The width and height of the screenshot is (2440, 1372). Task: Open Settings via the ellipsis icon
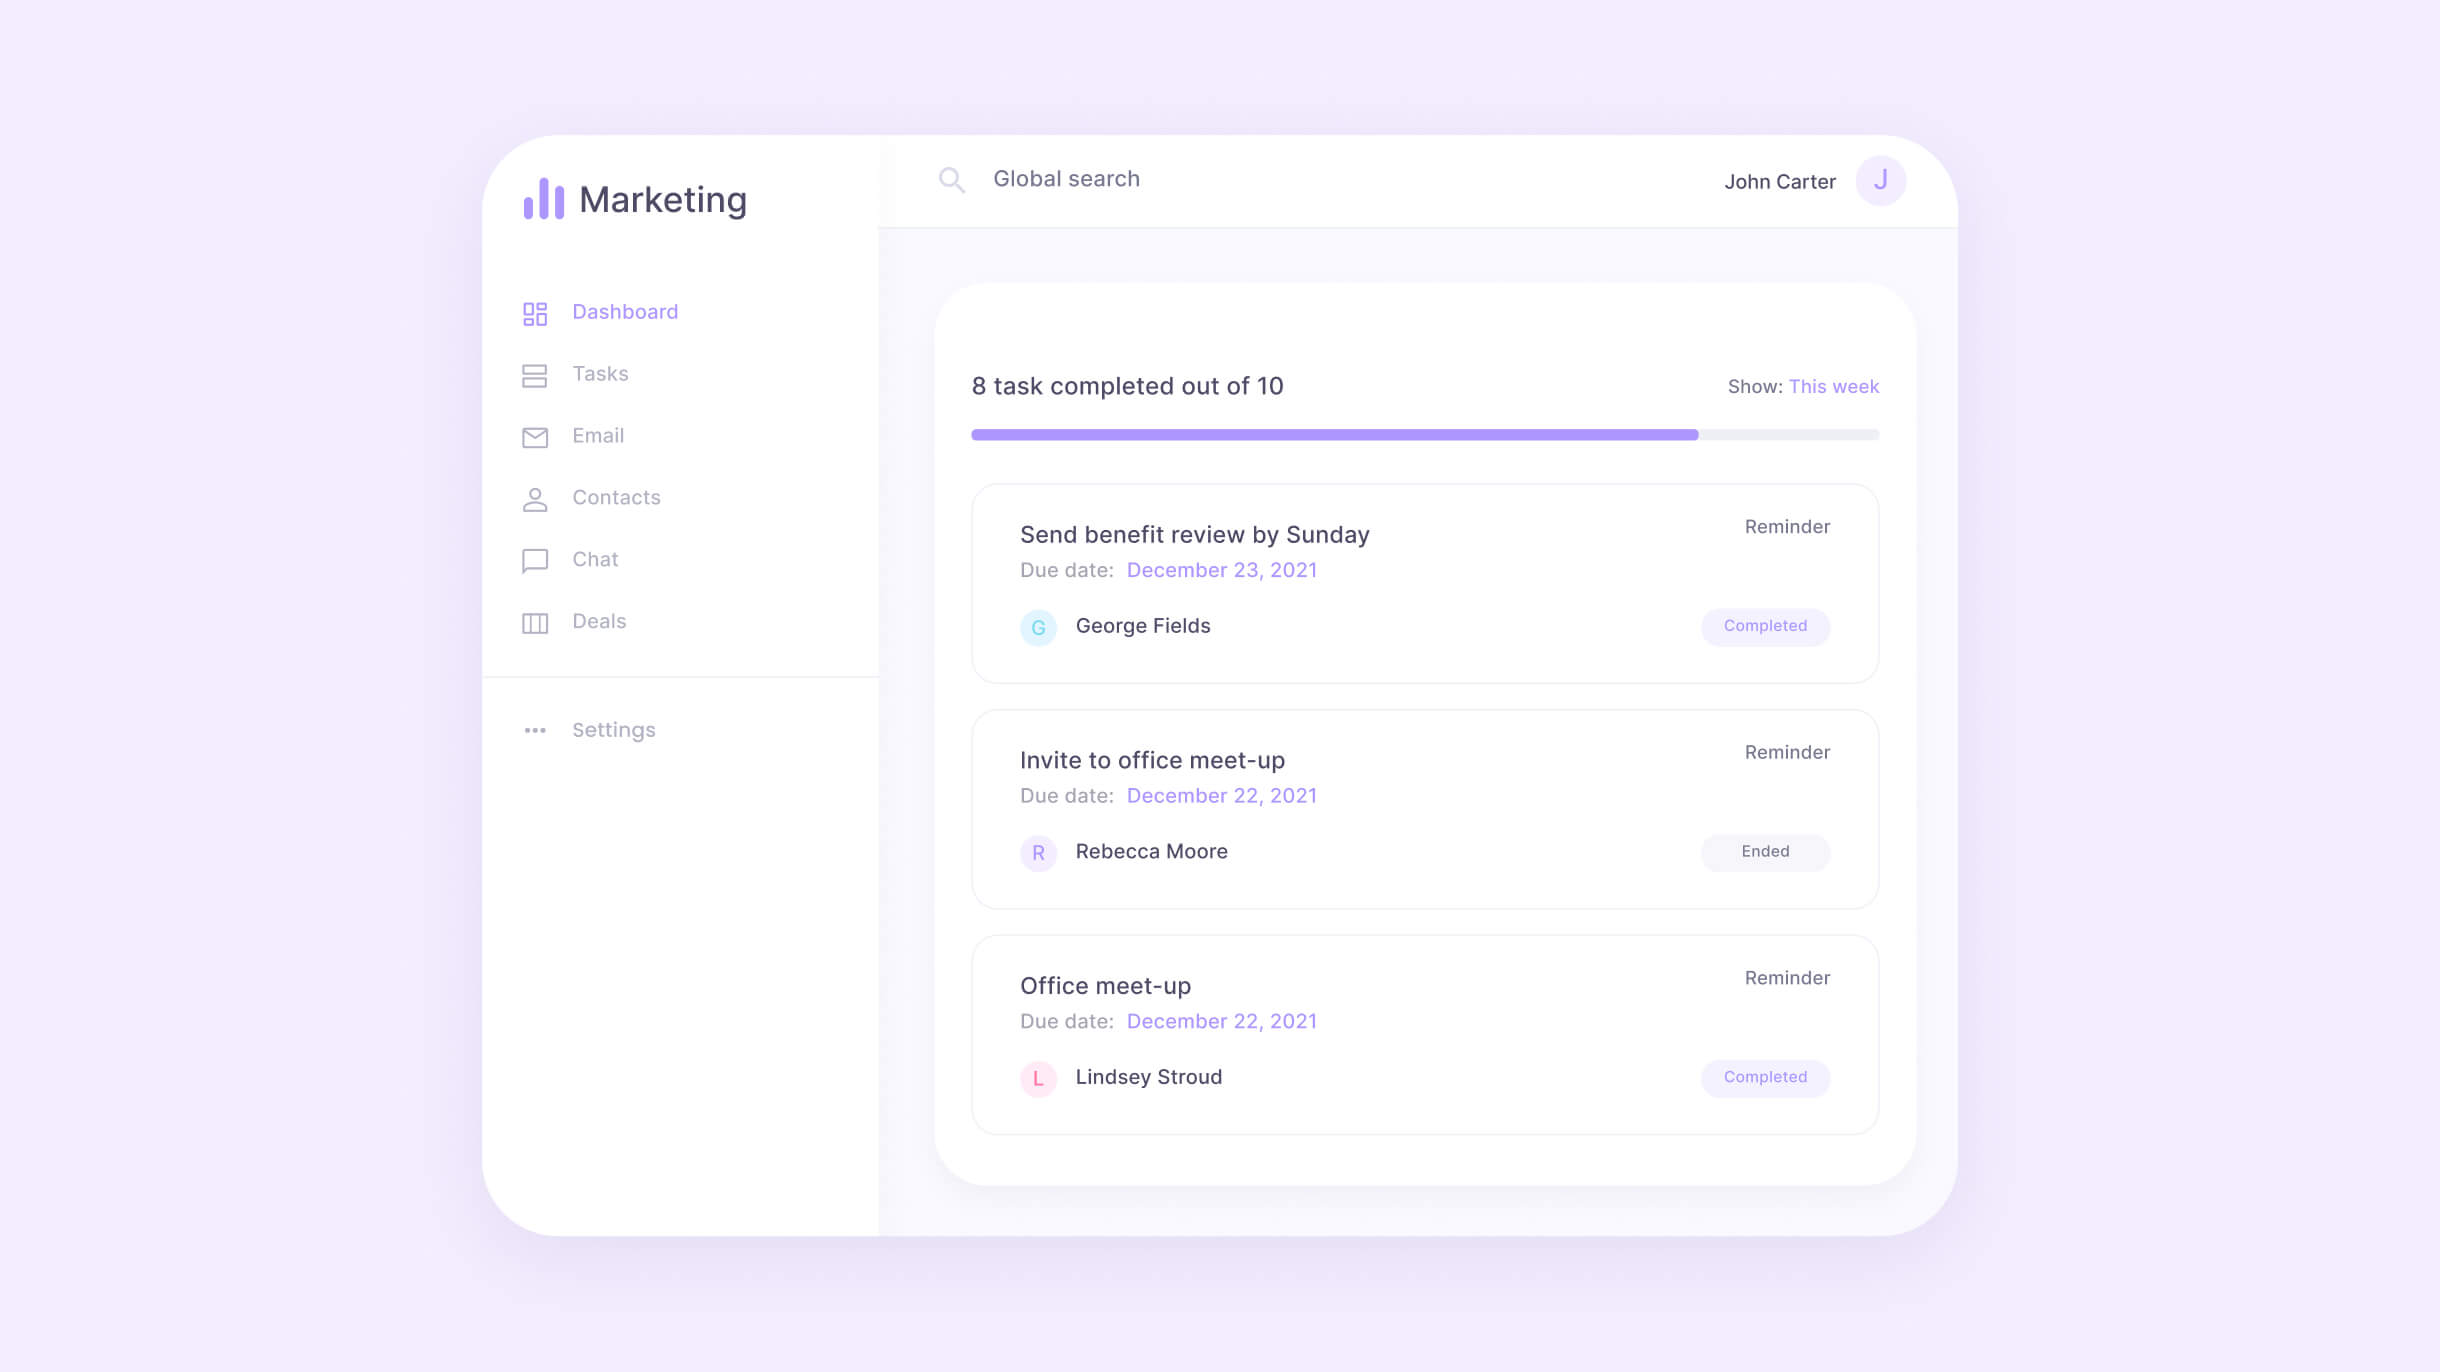(535, 730)
